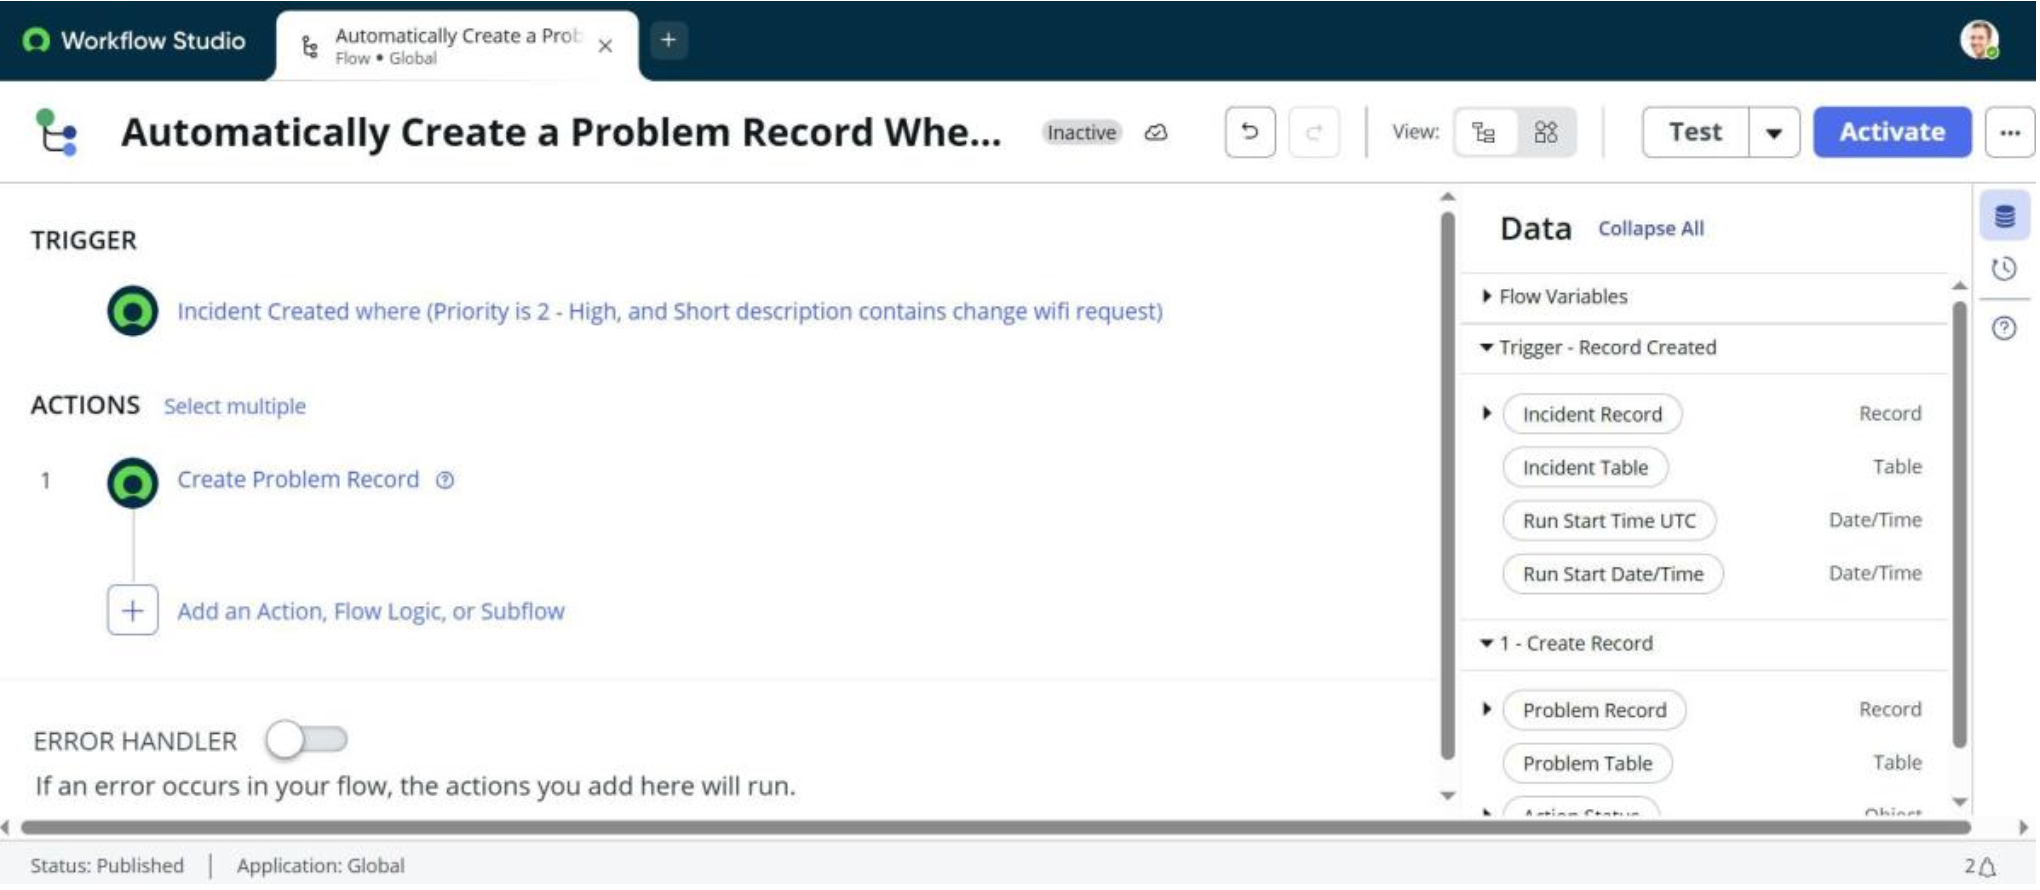This screenshot has height=890, width=2040.
Task: Open the more actions ellipsis menu
Action: click(2010, 132)
